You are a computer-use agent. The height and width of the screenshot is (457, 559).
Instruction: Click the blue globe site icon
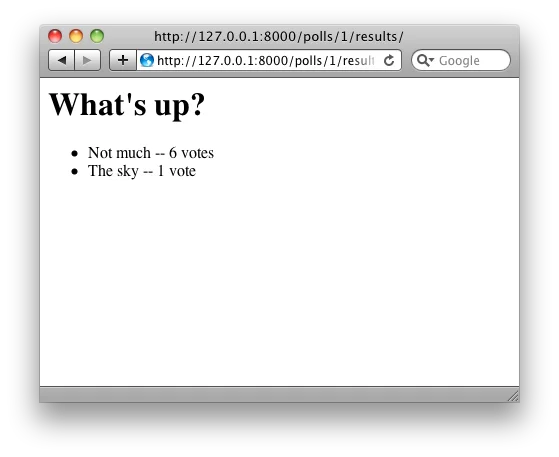click(x=147, y=60)
